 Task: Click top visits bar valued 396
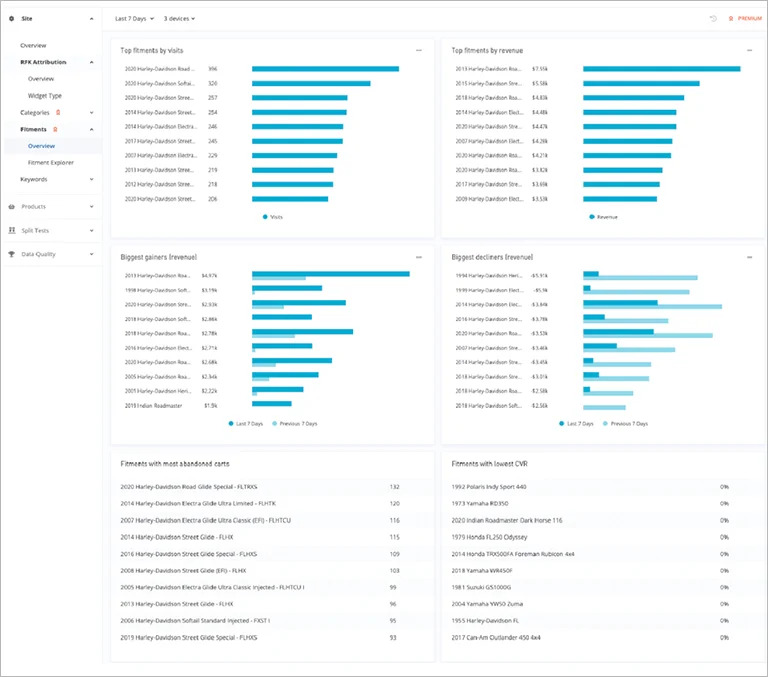click(x=325, y=69)
